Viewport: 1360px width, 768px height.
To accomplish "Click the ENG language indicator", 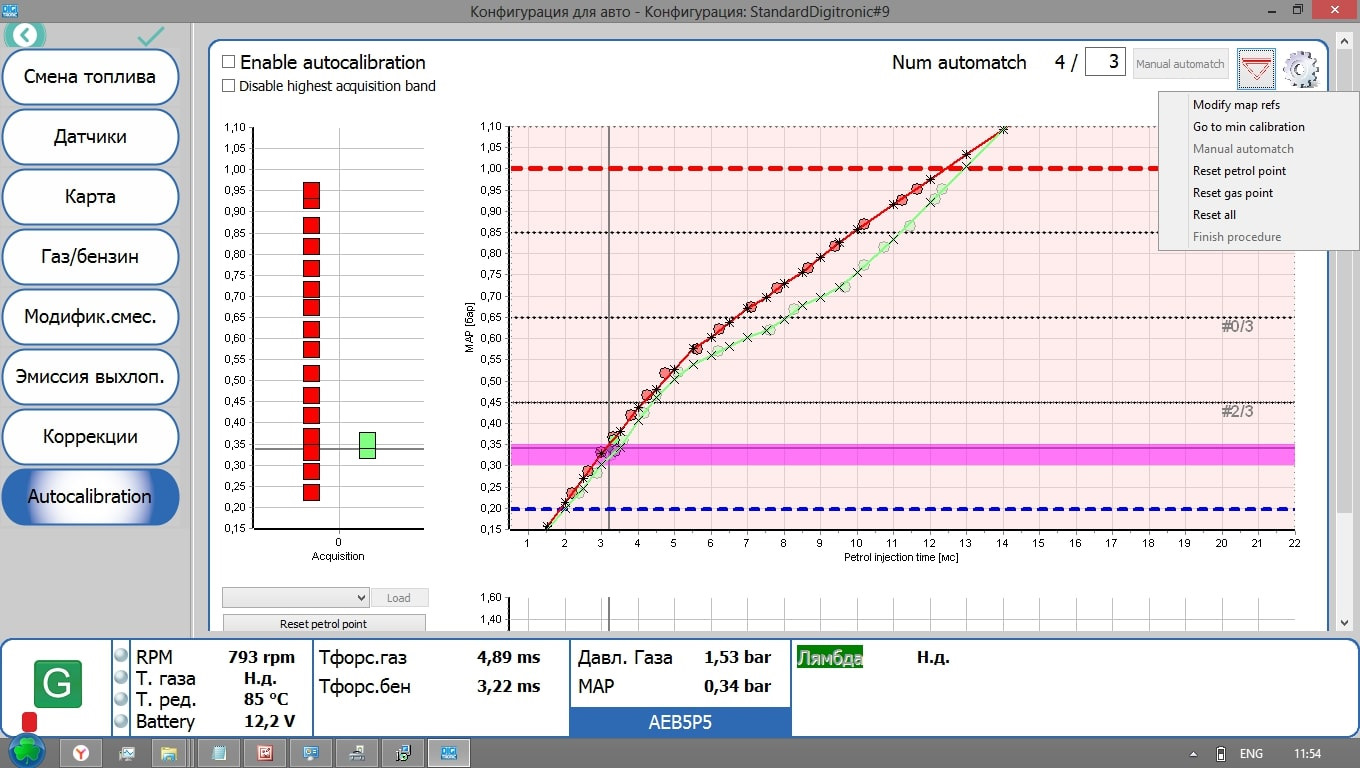I will [x=1251, y=754].
